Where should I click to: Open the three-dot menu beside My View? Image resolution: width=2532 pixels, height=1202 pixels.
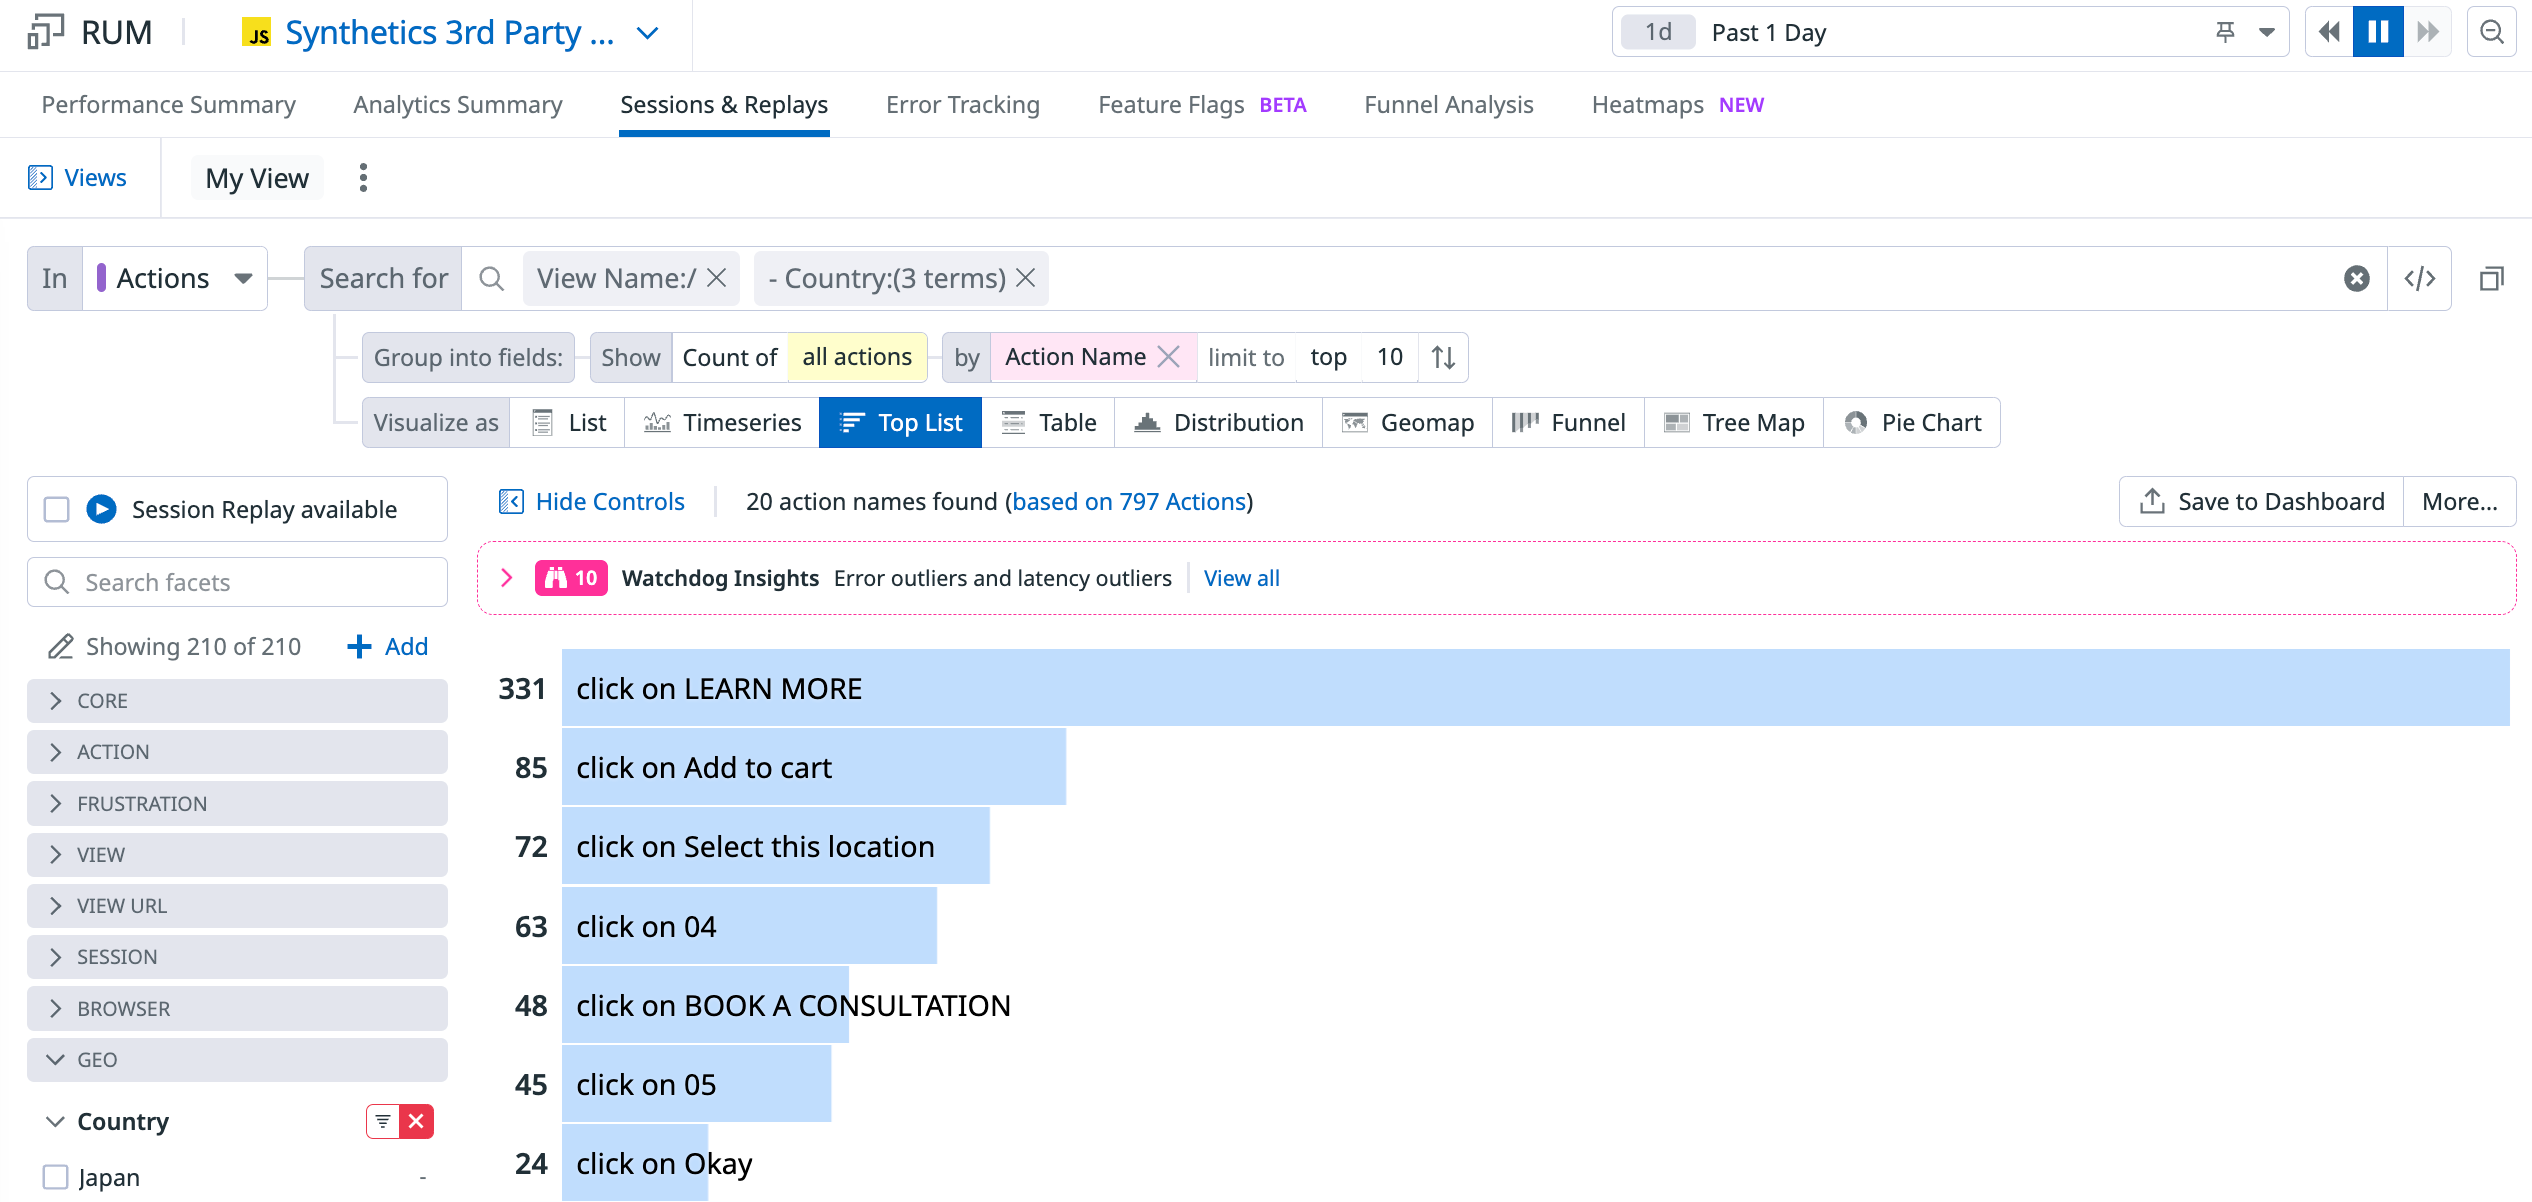pyautogui.click(x=363, y=178)
